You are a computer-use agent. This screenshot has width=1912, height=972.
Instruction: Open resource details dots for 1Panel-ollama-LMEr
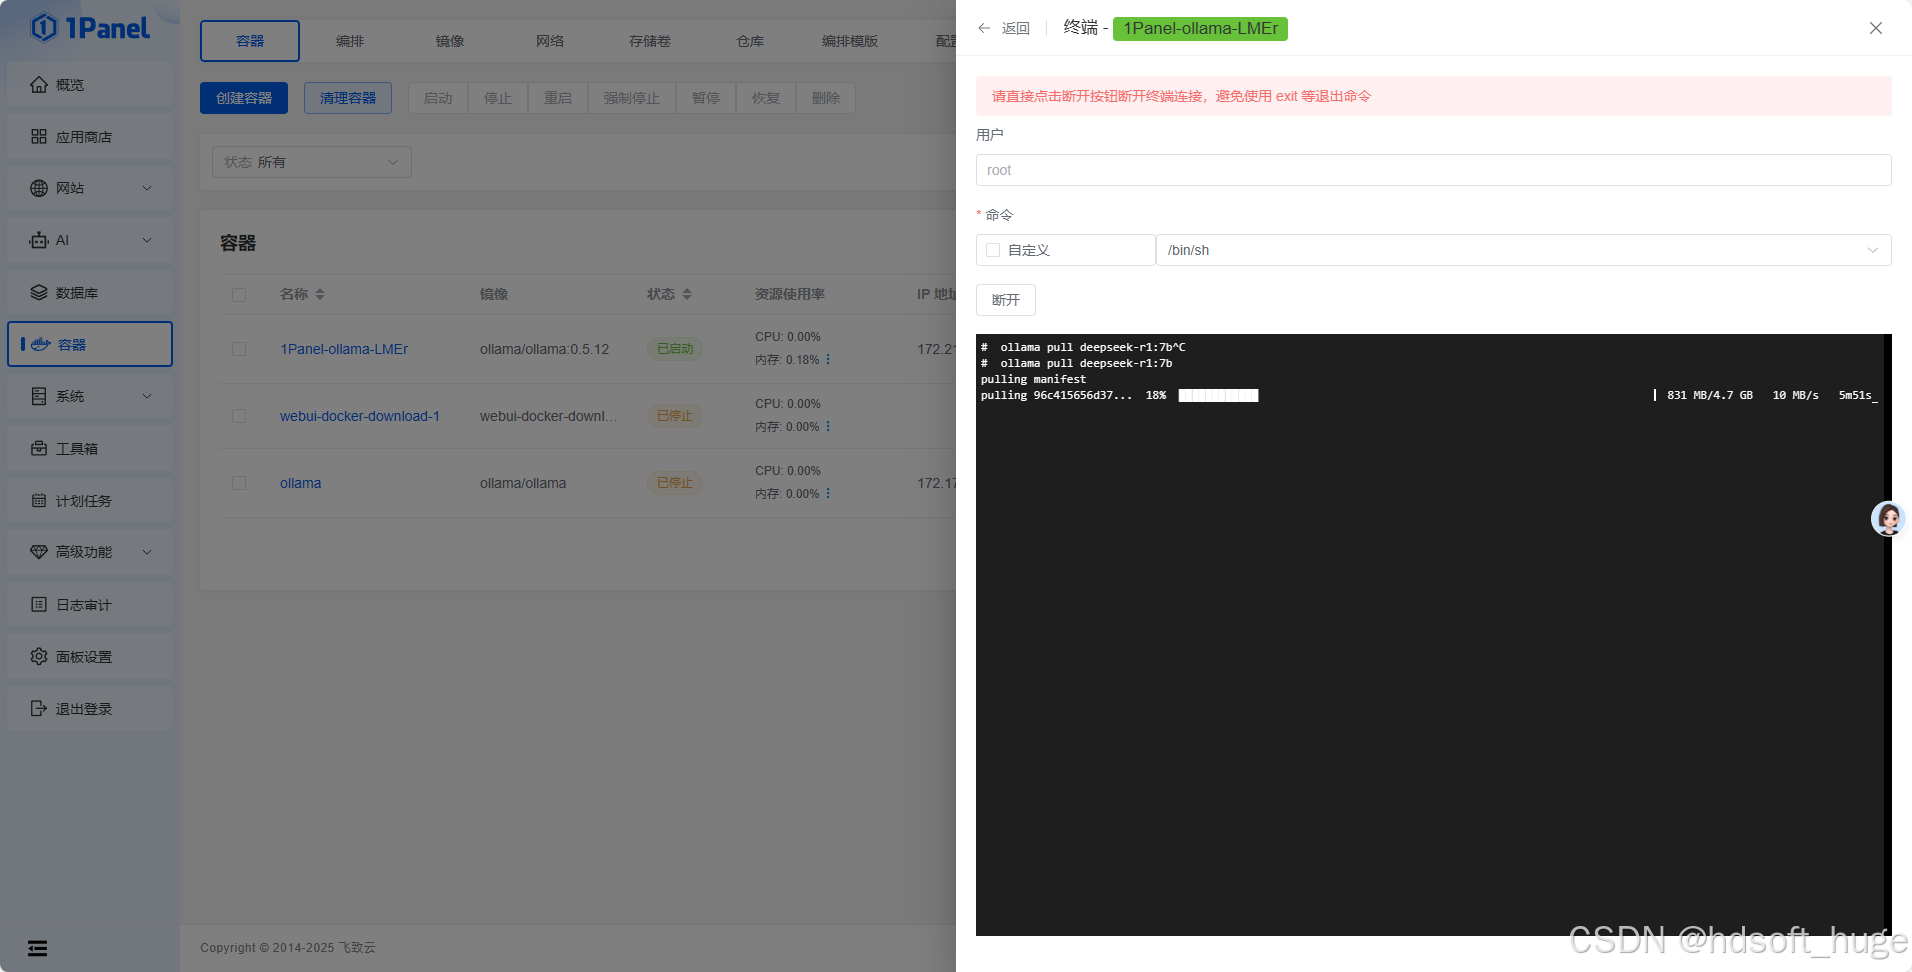pos(828,359)
